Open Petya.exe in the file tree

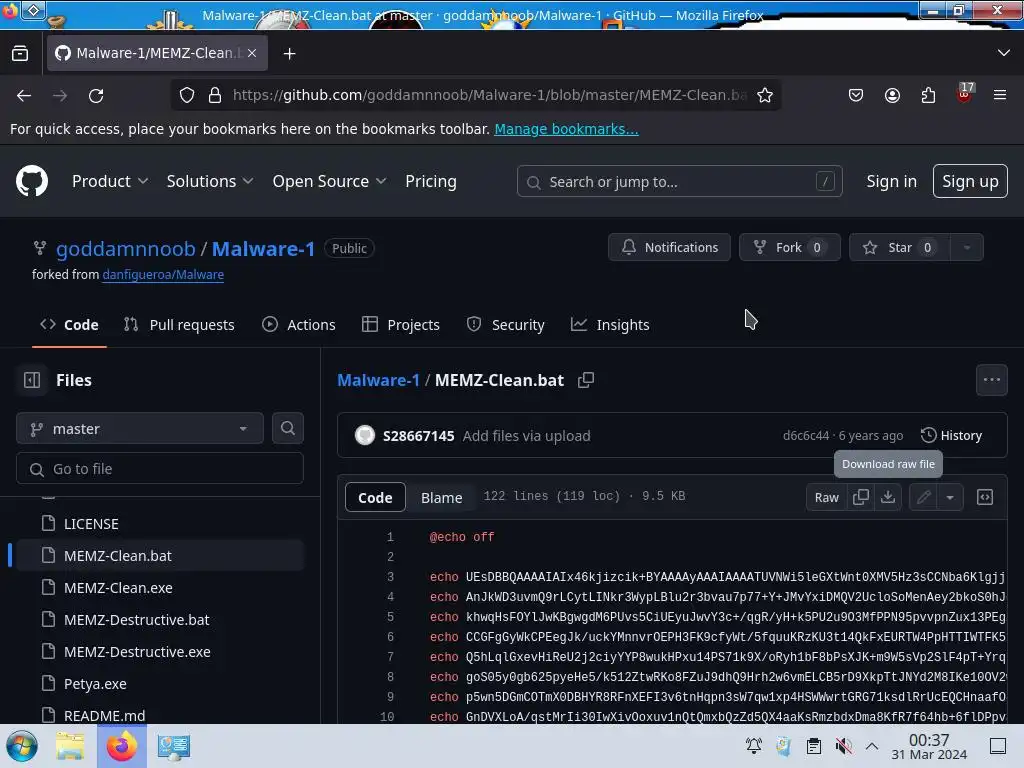coord(95,684)
